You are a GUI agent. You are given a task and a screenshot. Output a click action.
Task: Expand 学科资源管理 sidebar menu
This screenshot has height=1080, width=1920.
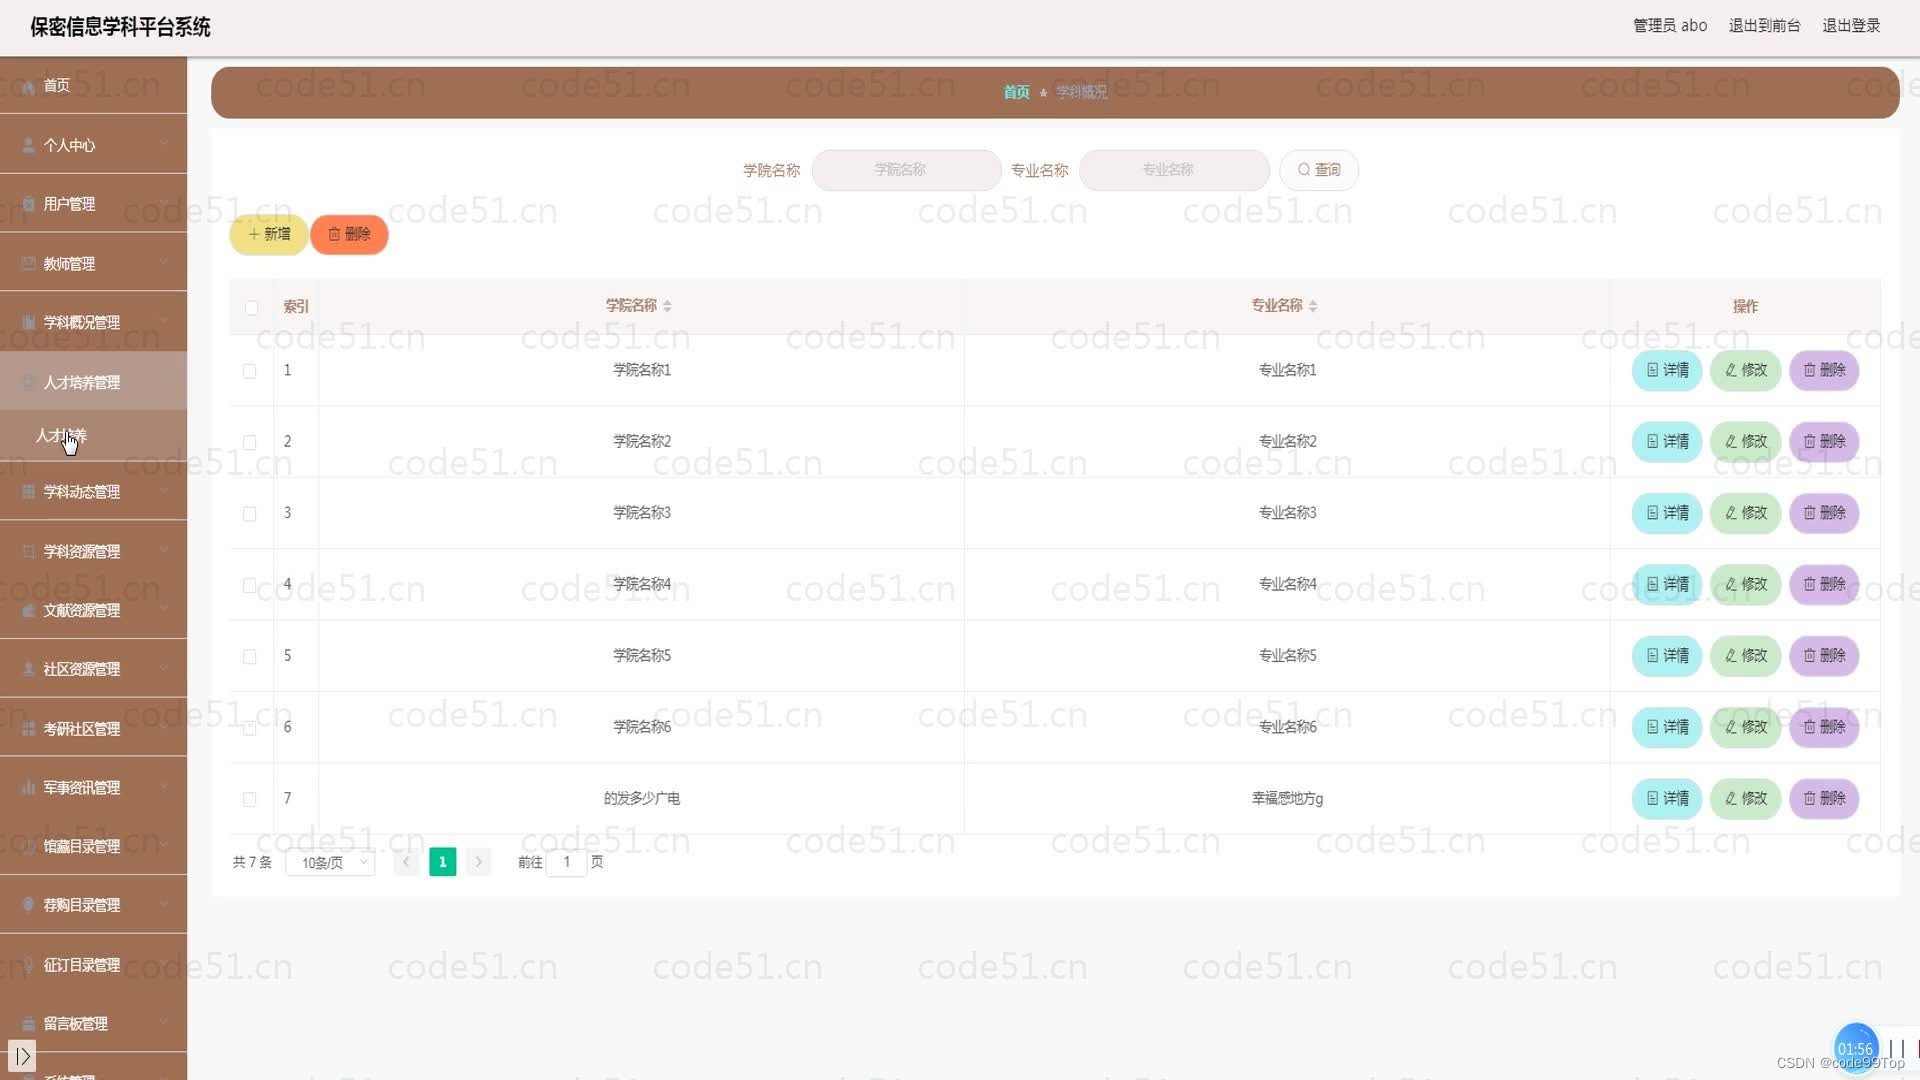click(x=93, y=552)
